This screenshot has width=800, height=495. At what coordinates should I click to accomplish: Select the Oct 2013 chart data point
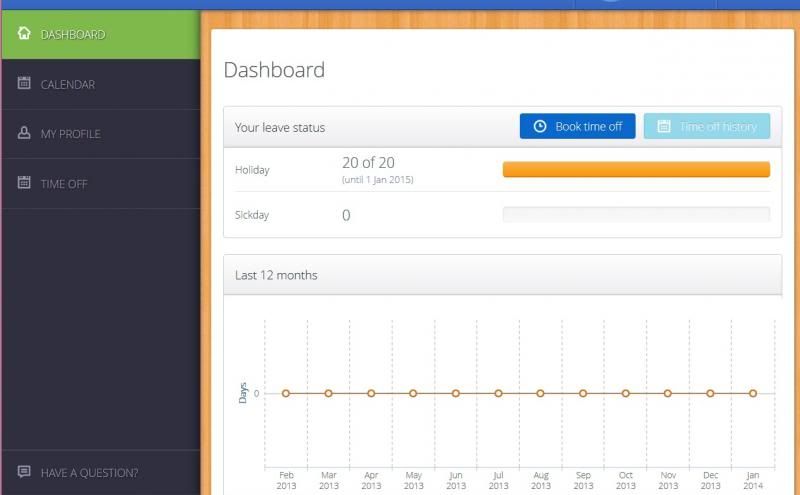point(626,393)
